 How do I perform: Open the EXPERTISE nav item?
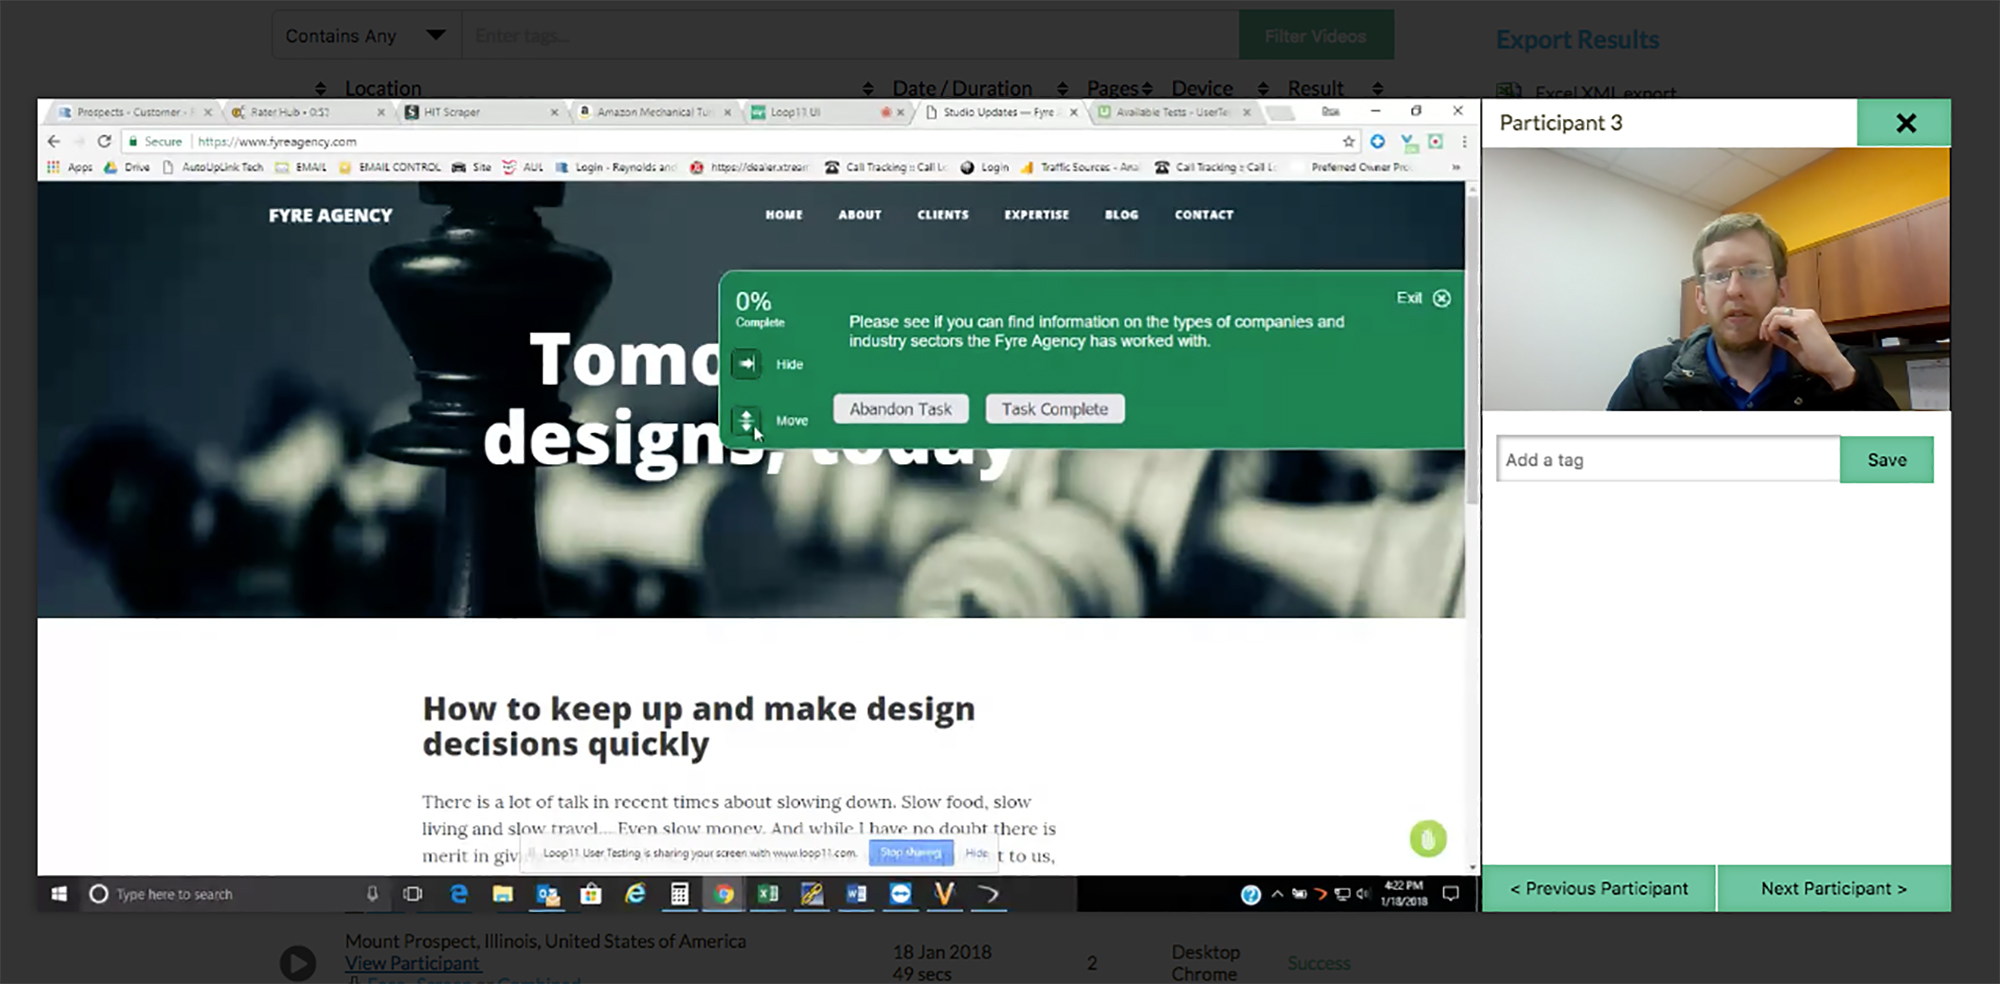click(1037, 215)
